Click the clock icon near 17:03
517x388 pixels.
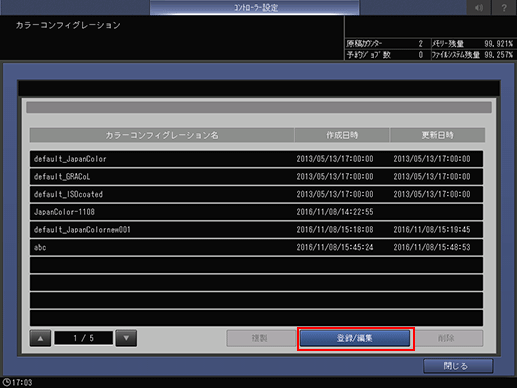(x=6, y=382)
